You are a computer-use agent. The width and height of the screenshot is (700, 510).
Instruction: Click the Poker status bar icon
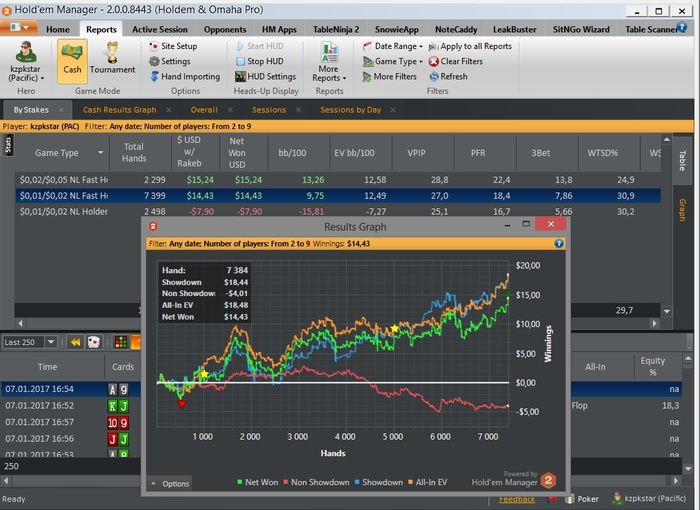click(582, 499)
